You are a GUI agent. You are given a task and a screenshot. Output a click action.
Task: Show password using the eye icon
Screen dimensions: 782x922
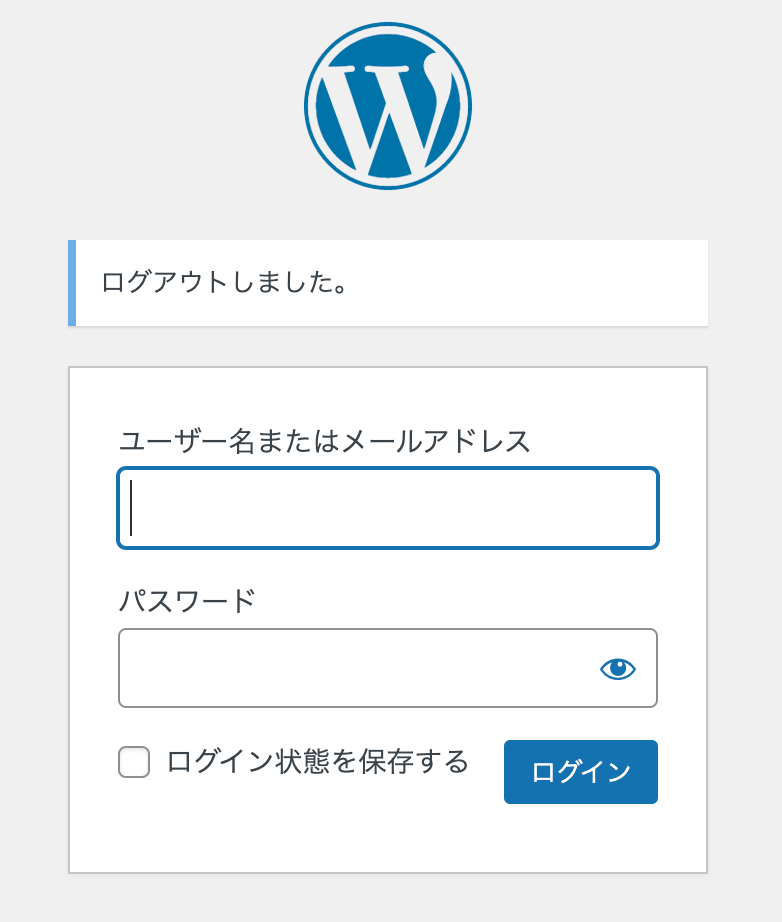coord(618,669)
